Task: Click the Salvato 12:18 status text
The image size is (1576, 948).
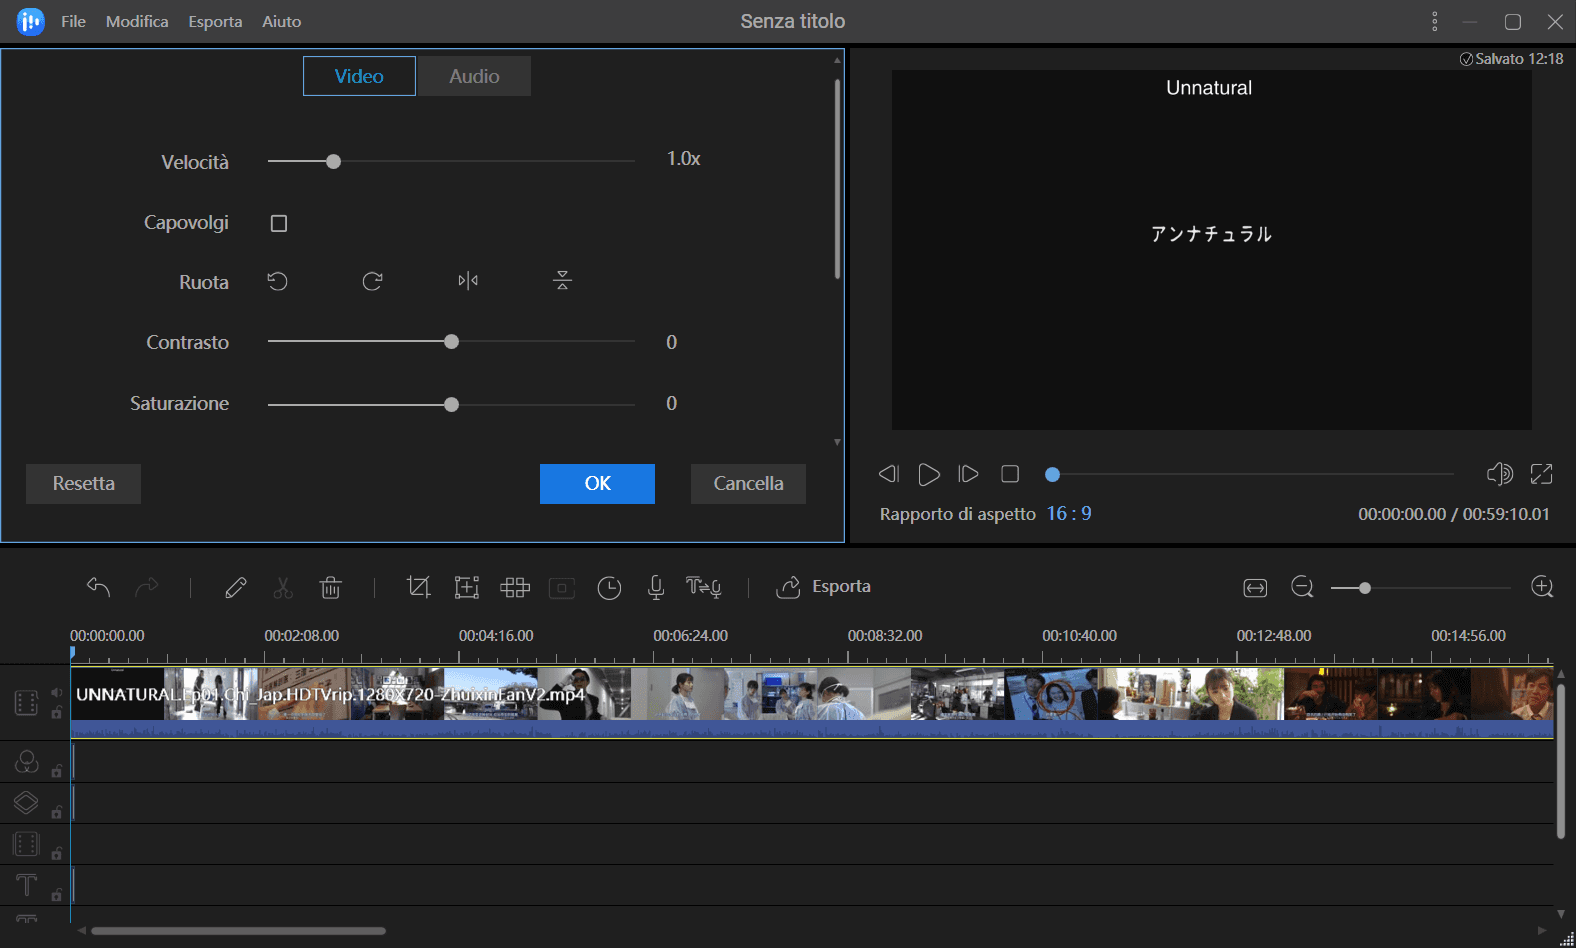Action: (1511, 59)
